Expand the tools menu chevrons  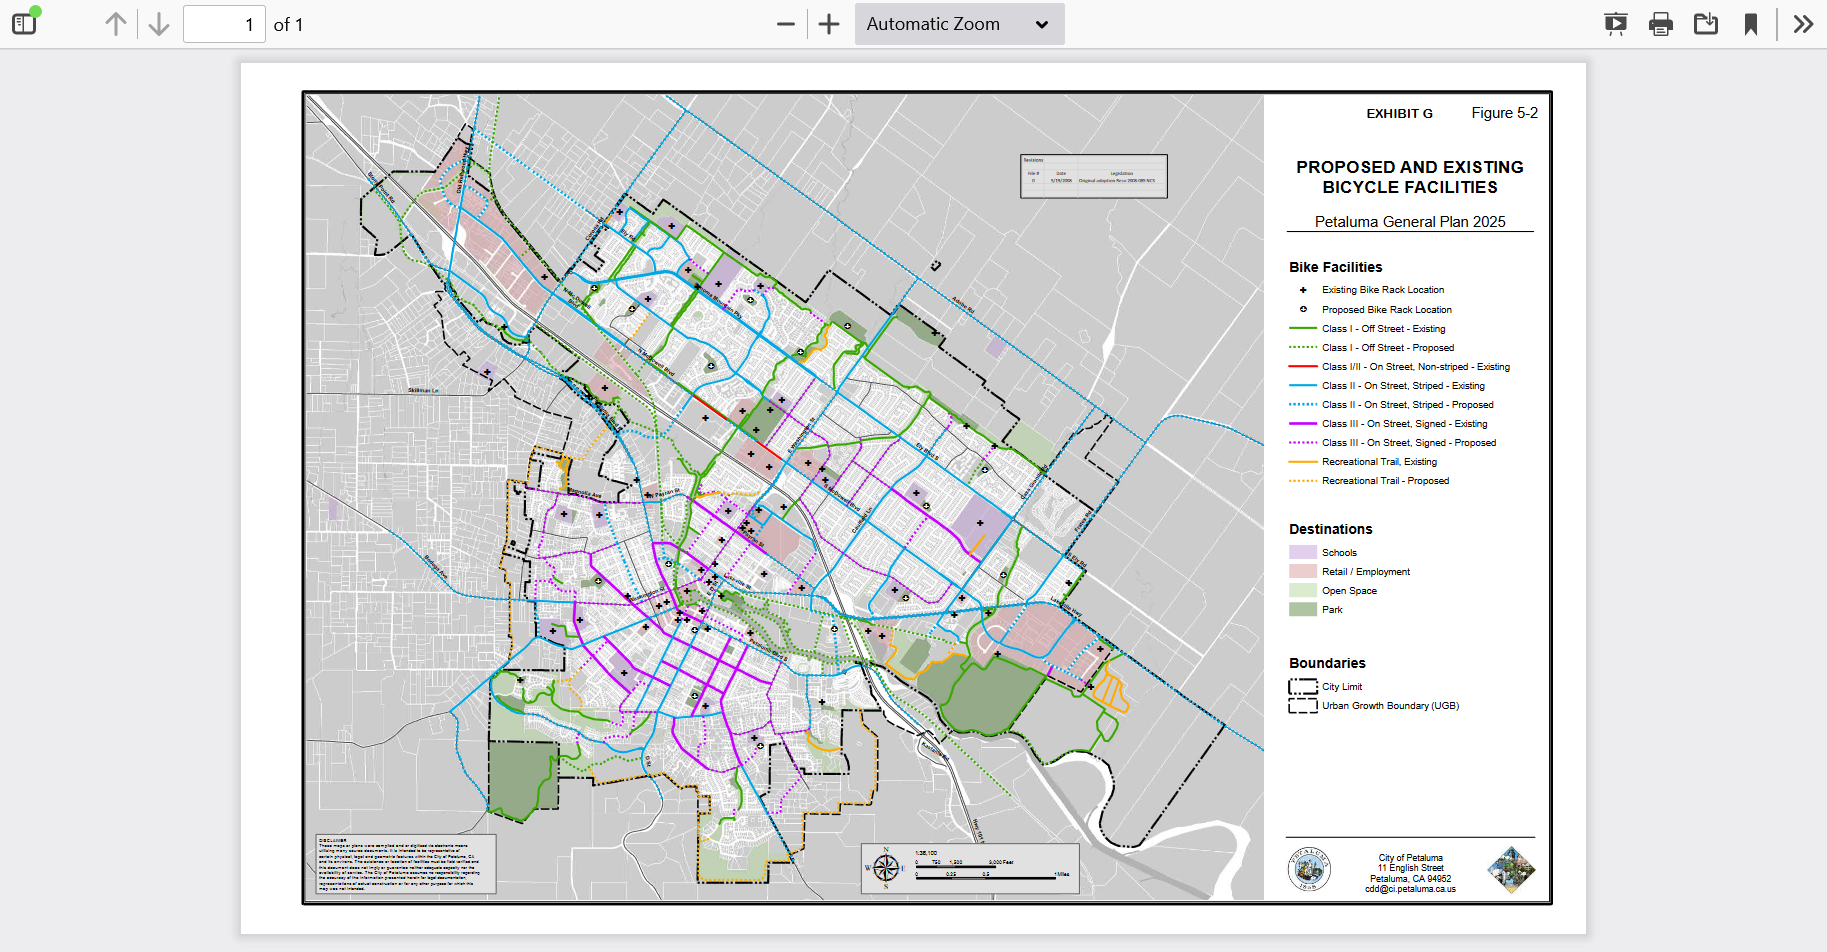click(x=1803, y=24)
